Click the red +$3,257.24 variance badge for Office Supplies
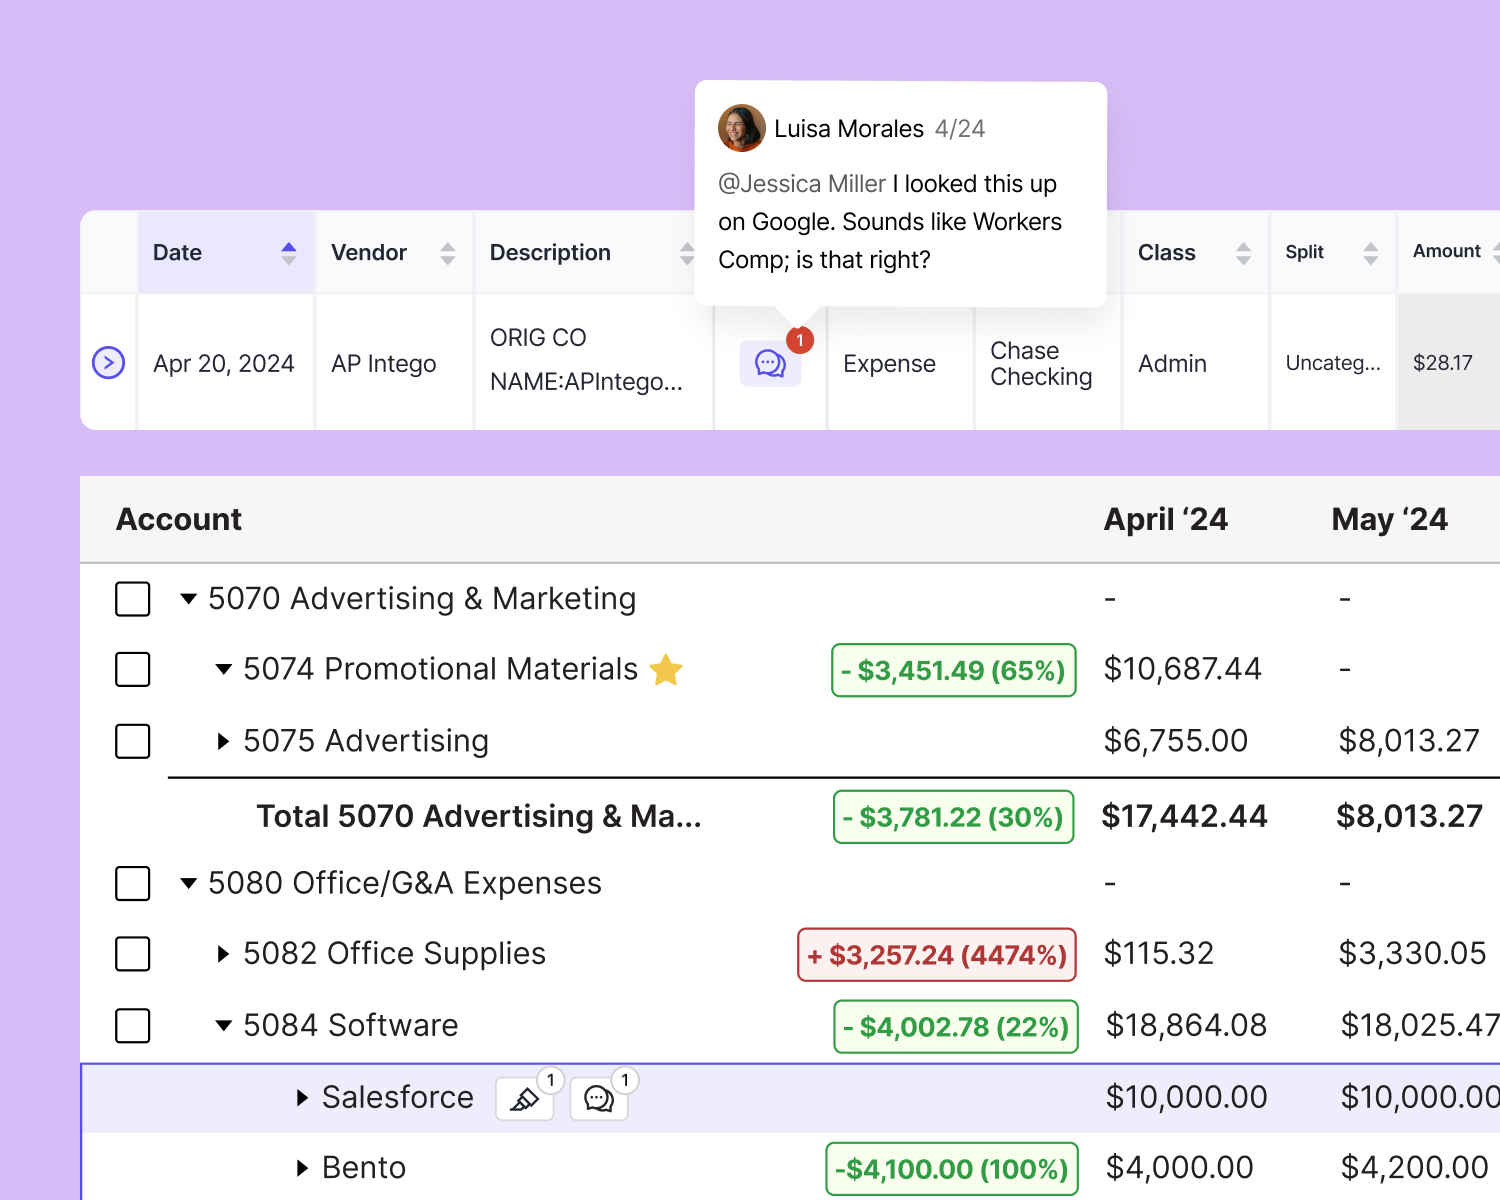The image size is (1500, 1200). [936, 954]
